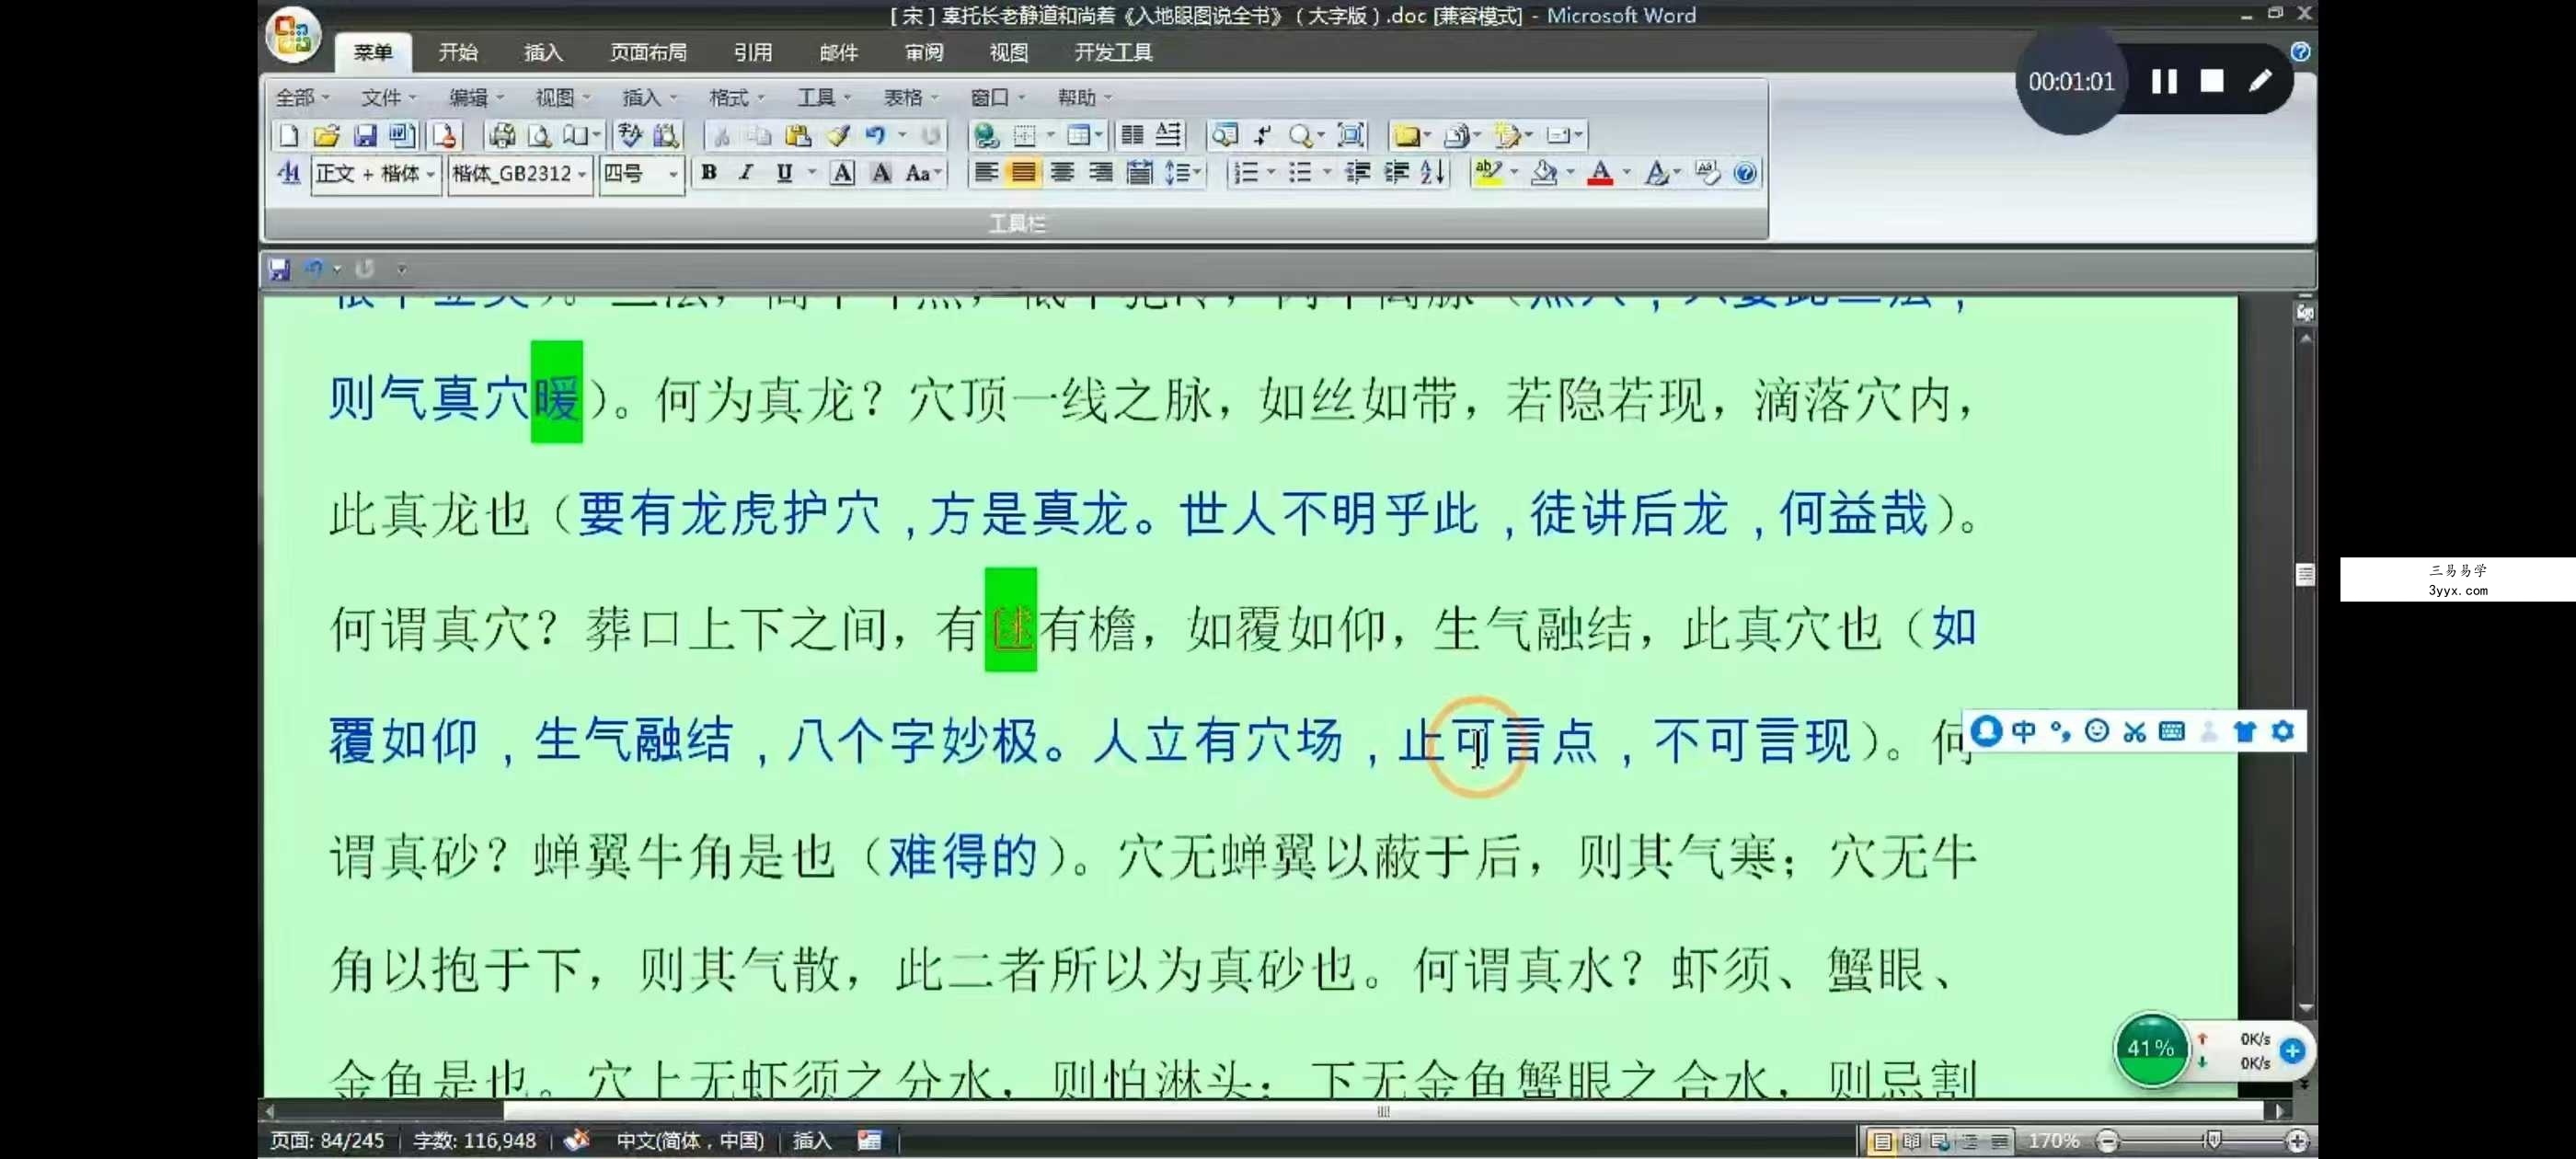Open Print Preview magnifier icon
Screen dimensions: 2576x1159
pyautogui.click(x=540, y=135)
